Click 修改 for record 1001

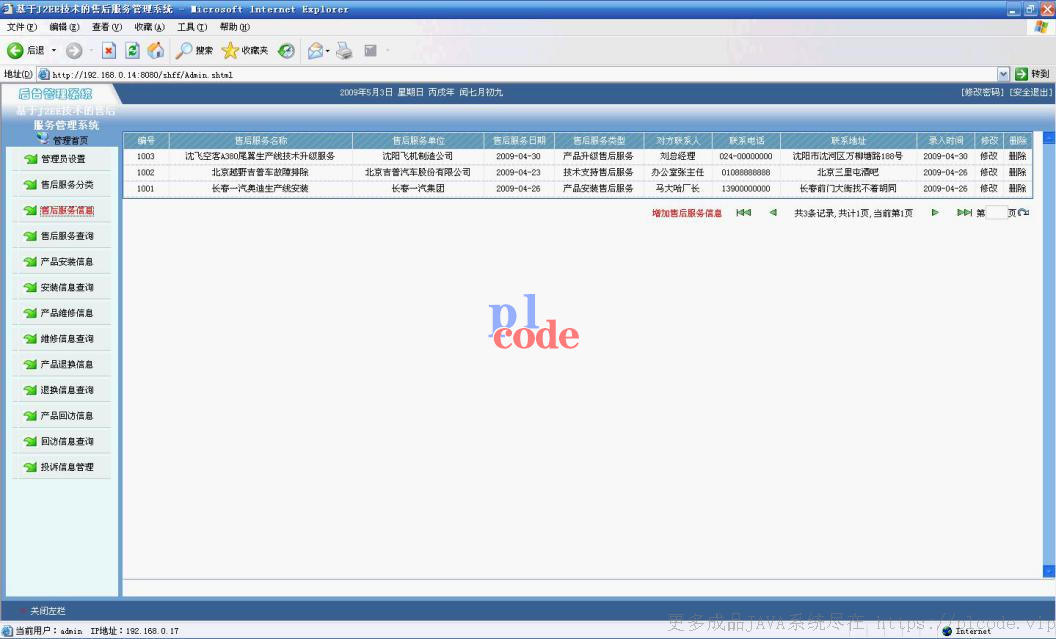click(x=988, y=189)
